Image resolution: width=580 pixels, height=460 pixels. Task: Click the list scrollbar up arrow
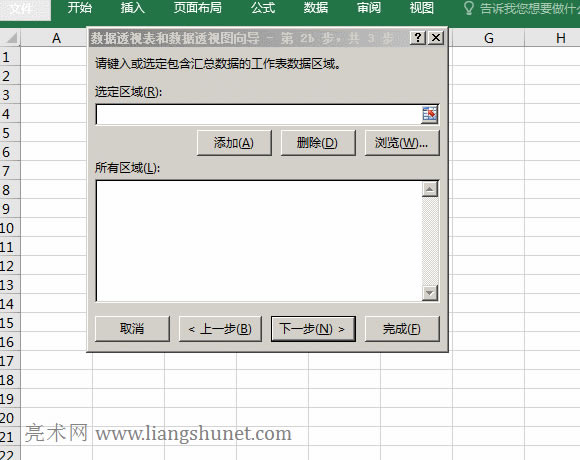[430, 189]
